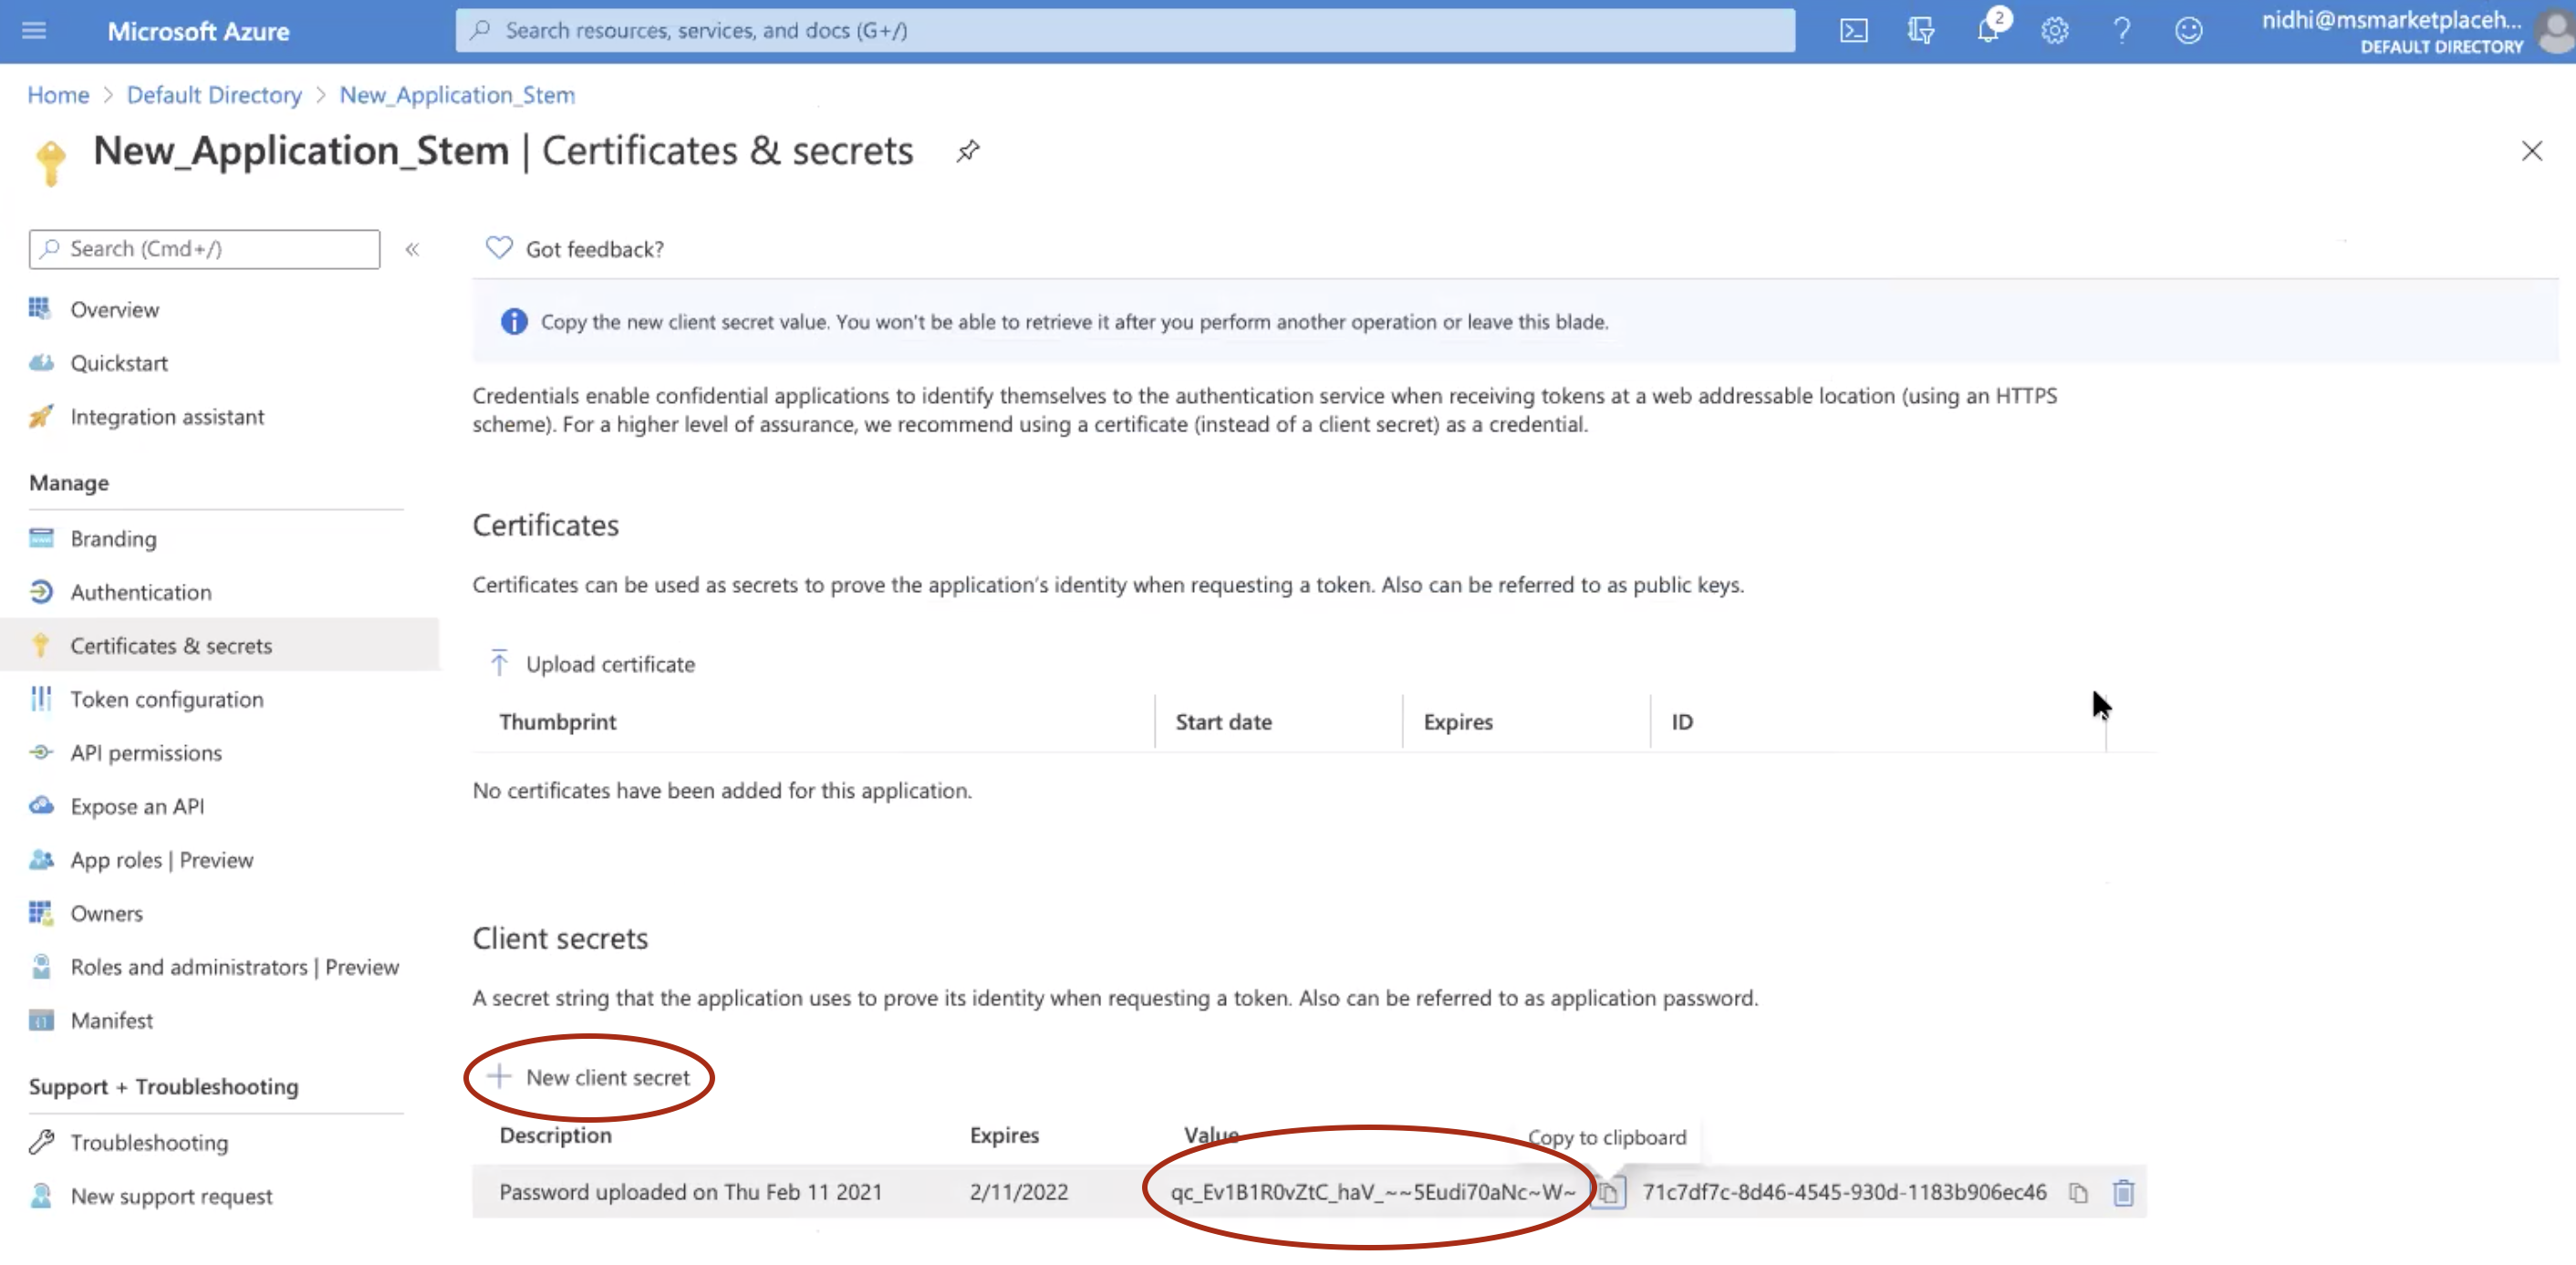Open New support request
2576x1265 pixels.
[171, 1197]
